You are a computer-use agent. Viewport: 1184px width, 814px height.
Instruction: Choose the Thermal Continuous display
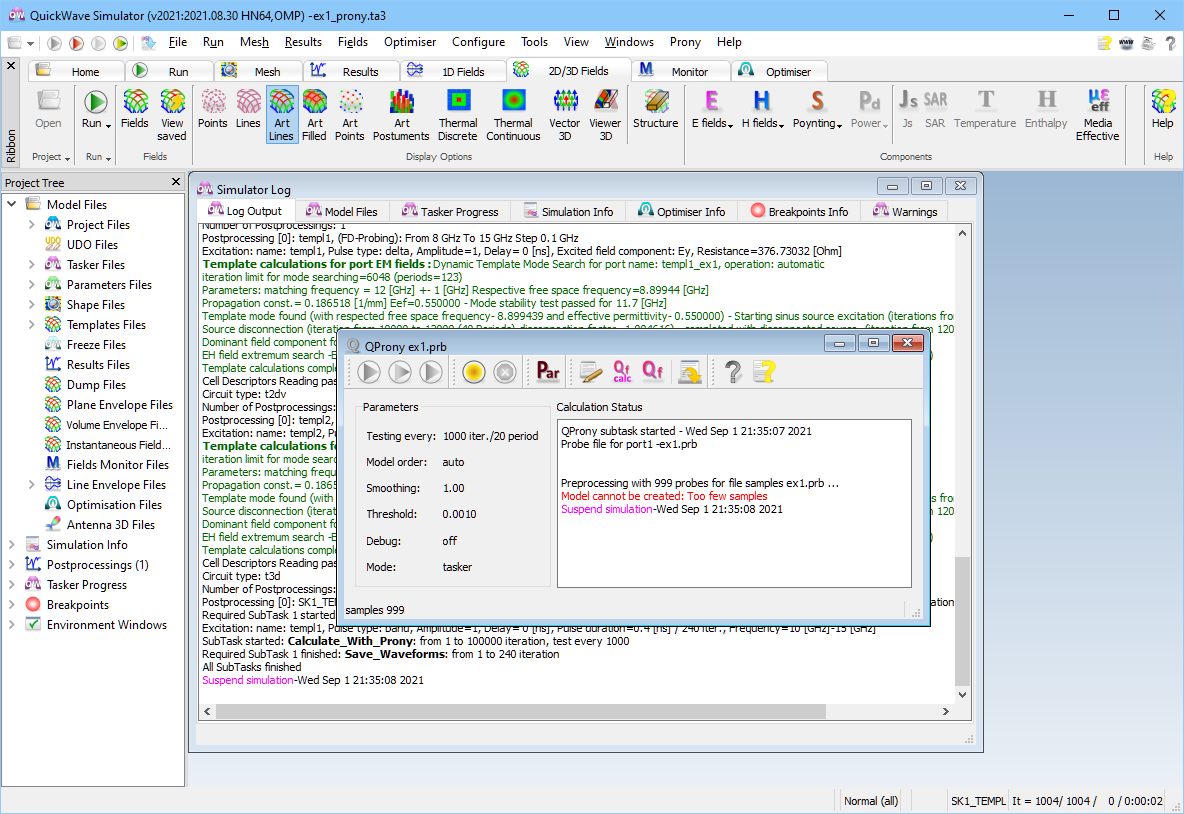(x=513, y=115)
